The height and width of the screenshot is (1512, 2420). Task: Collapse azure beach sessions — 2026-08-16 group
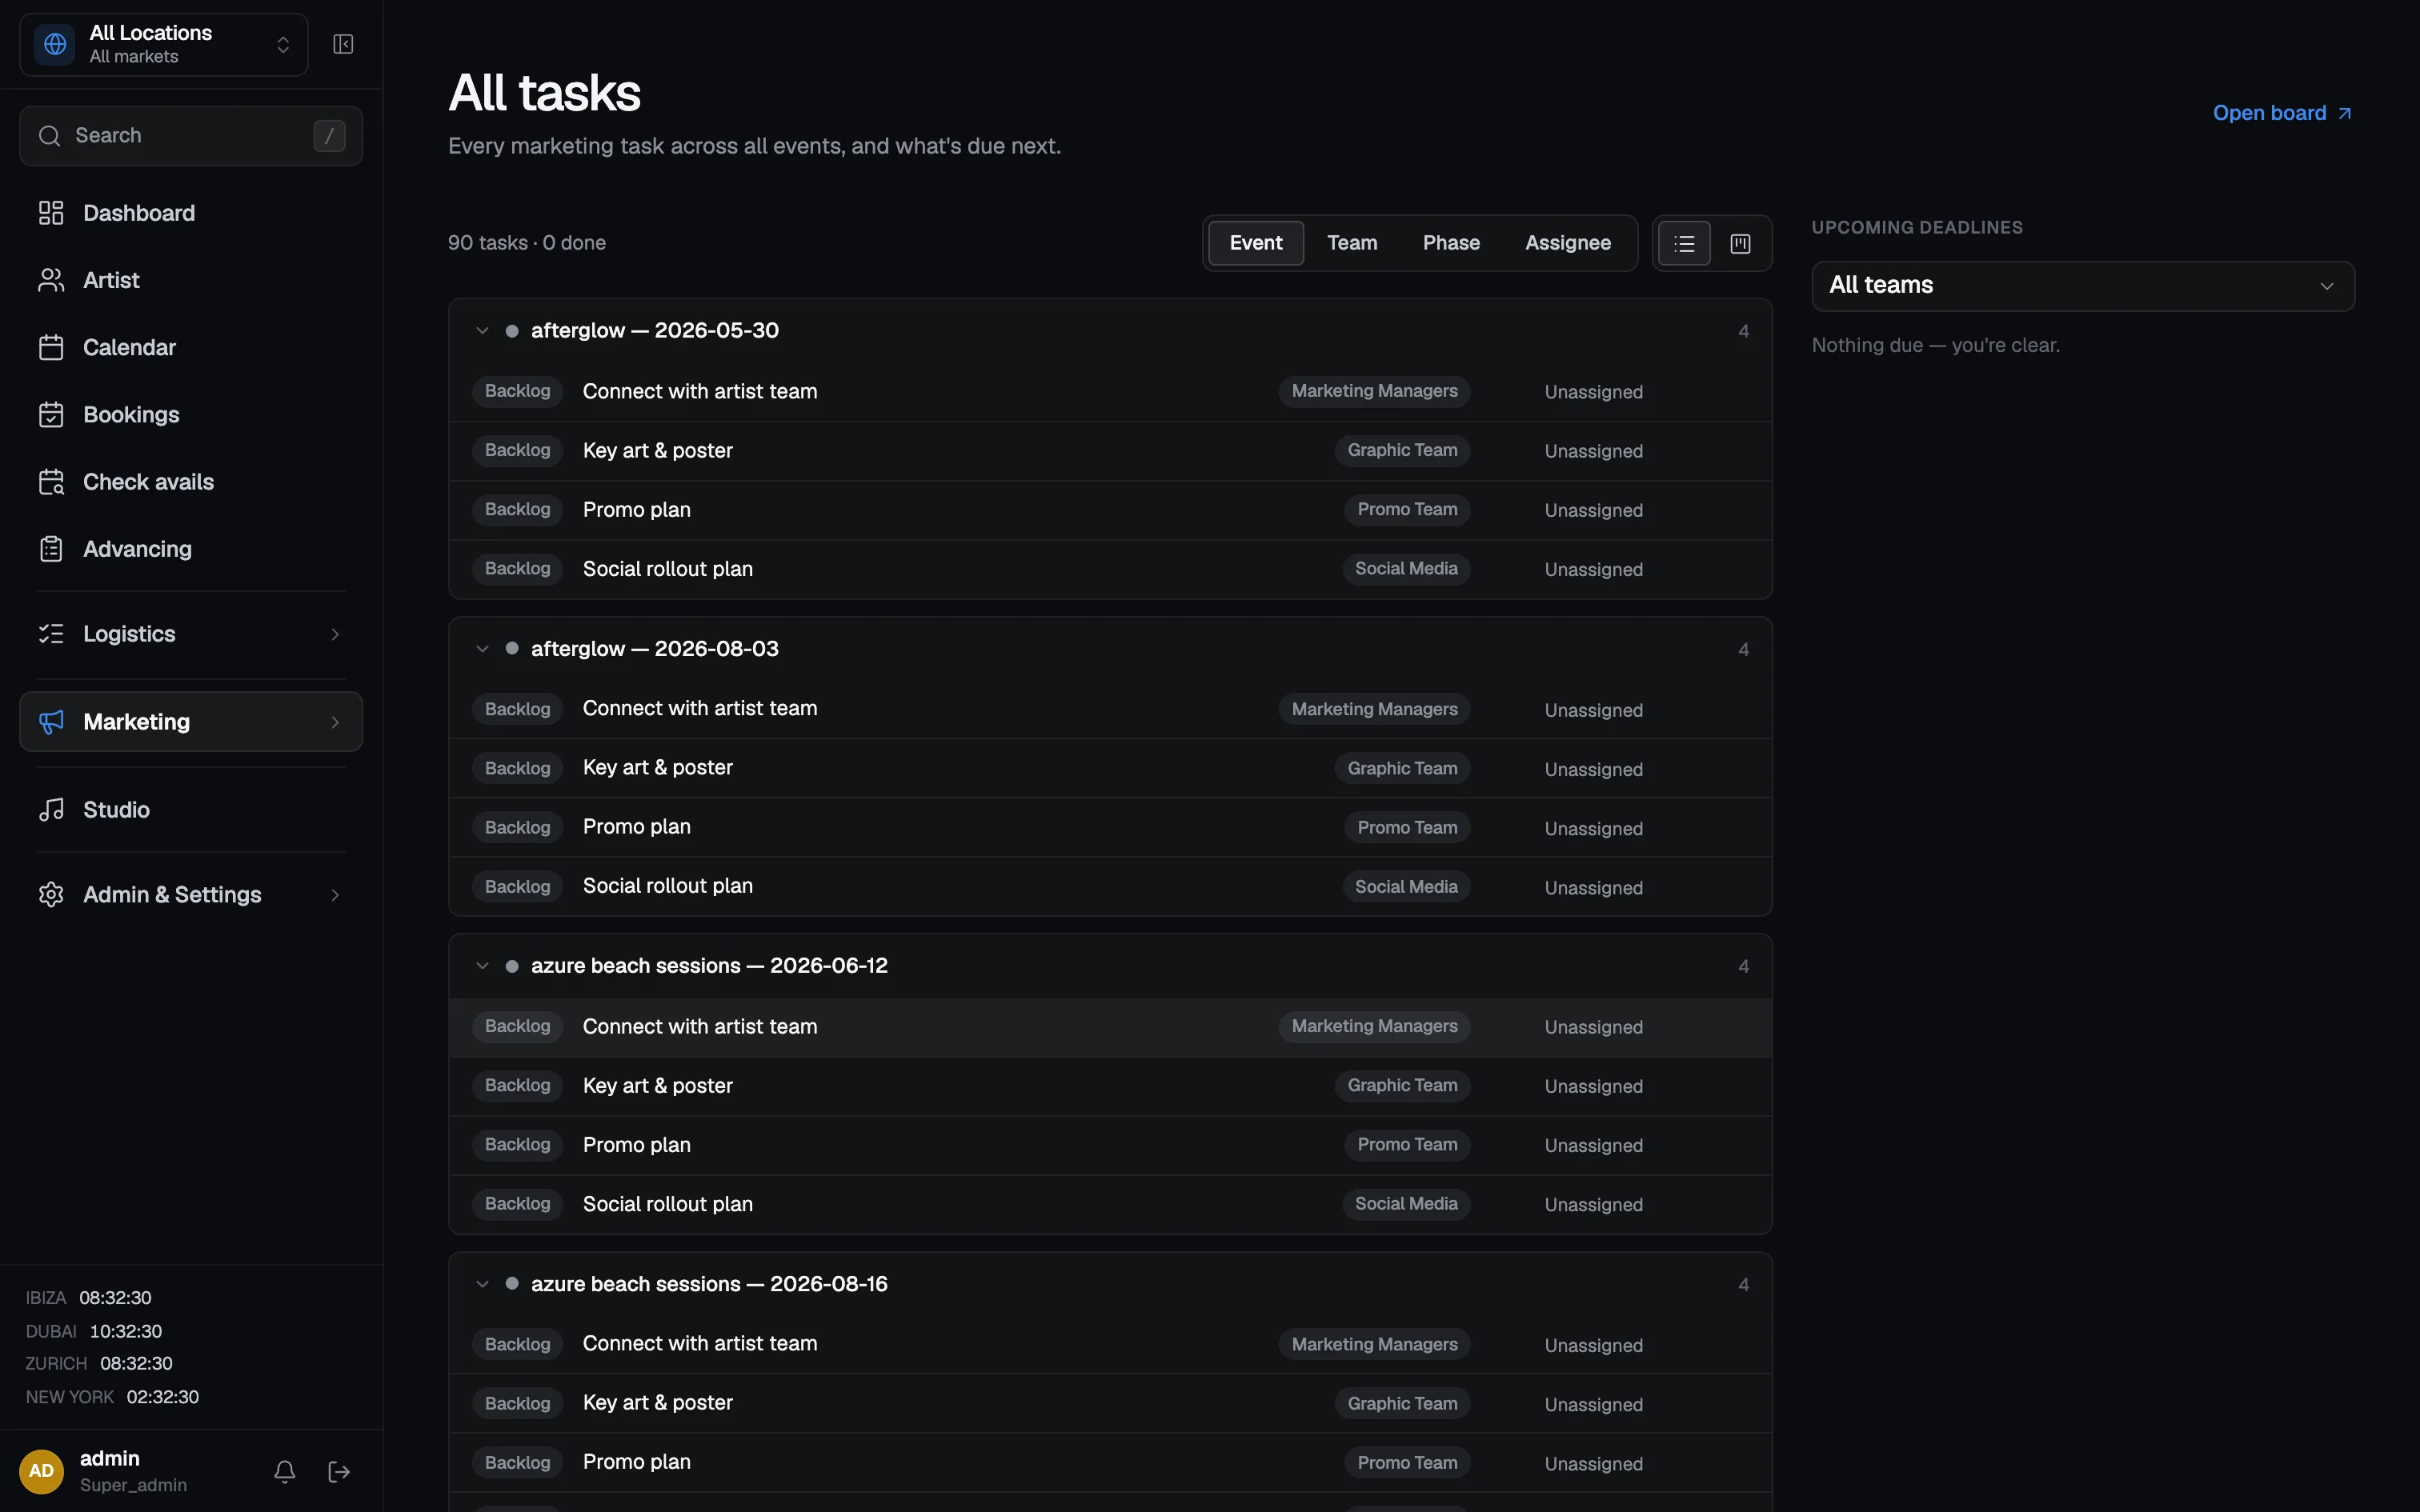click(482, 1284)
